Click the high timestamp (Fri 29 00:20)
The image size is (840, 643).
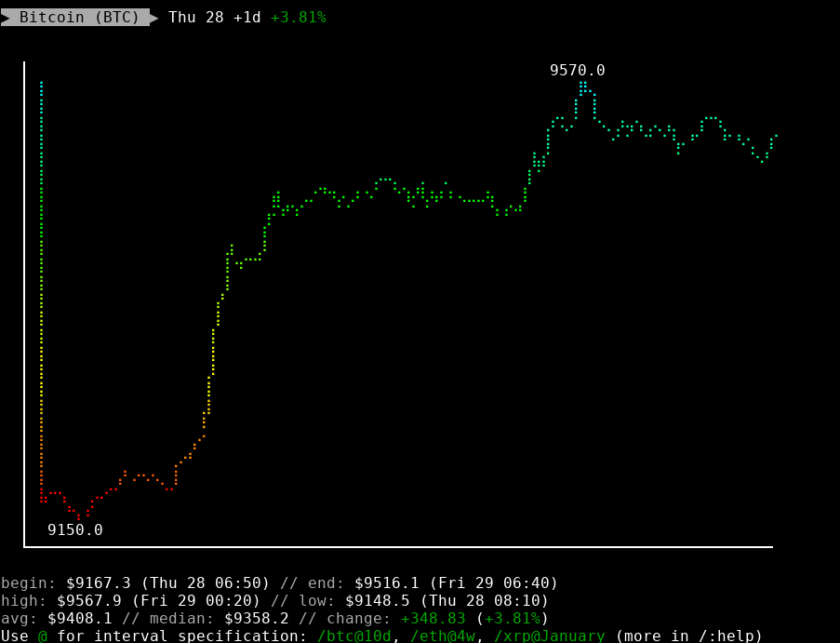point(196,601)
